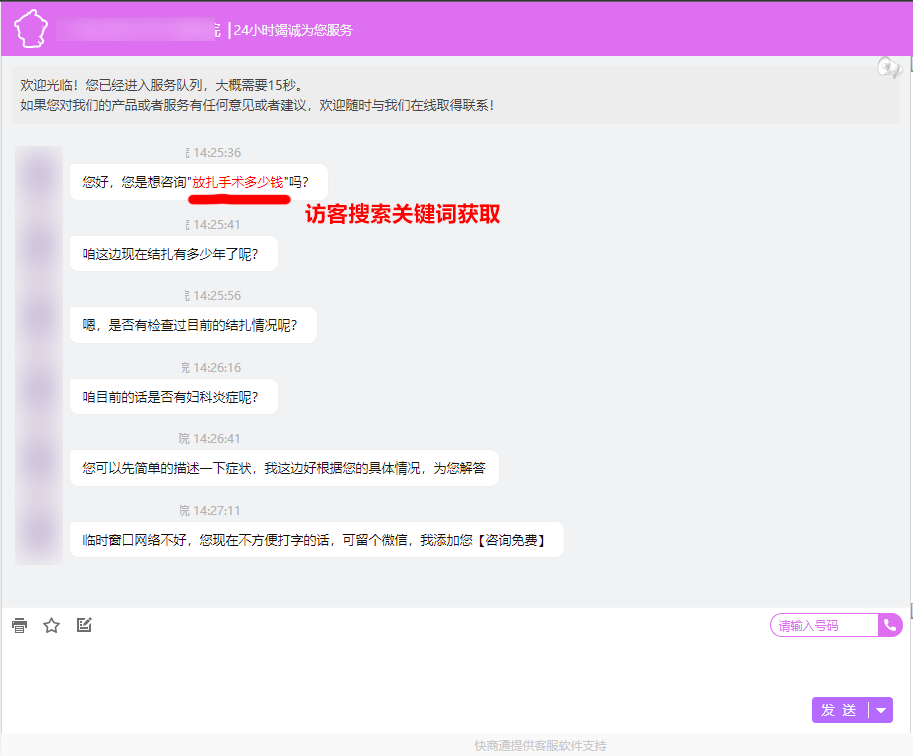Open the edit note icon
Screen dimensions: 913x756
(84, 625)
